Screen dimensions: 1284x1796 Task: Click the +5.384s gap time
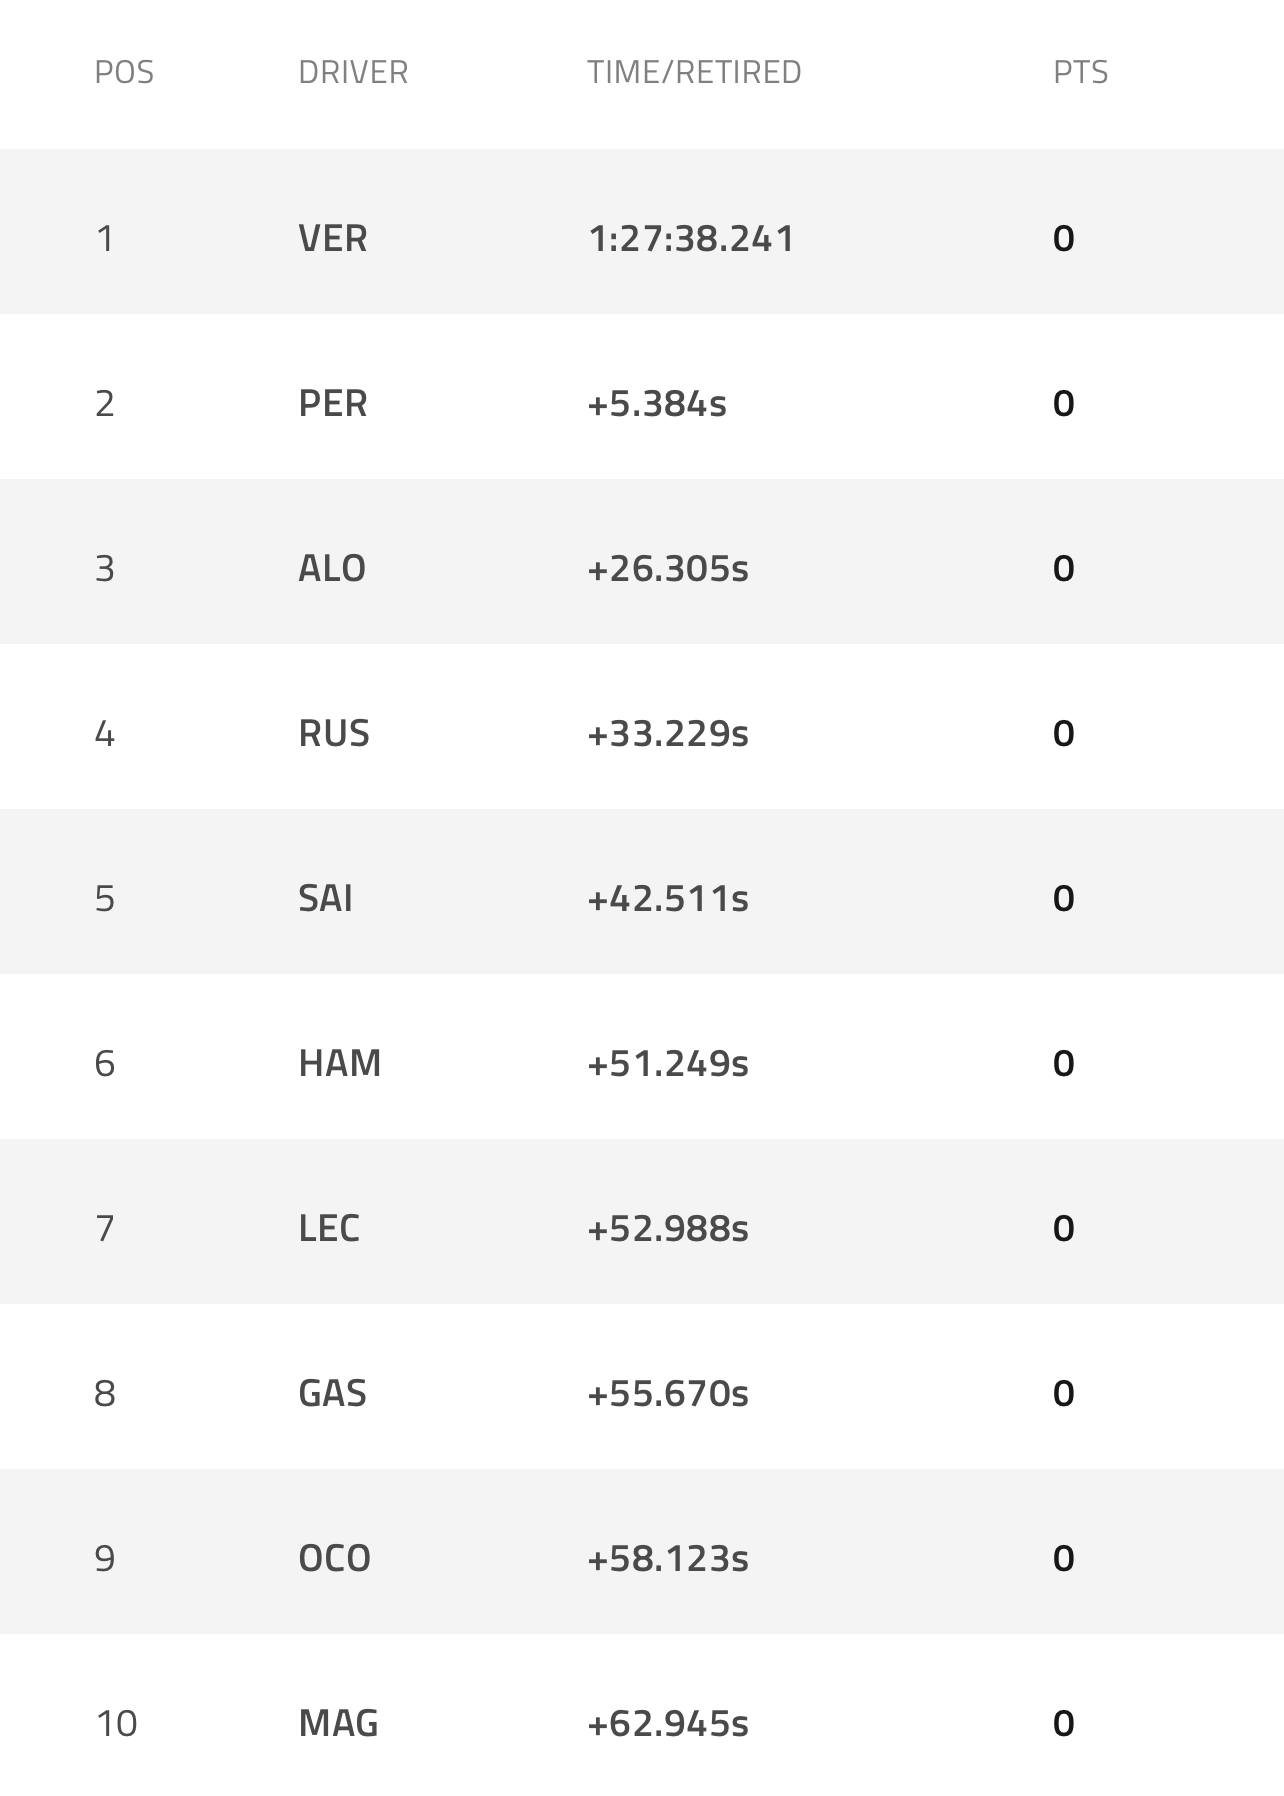tap(657, 404)
